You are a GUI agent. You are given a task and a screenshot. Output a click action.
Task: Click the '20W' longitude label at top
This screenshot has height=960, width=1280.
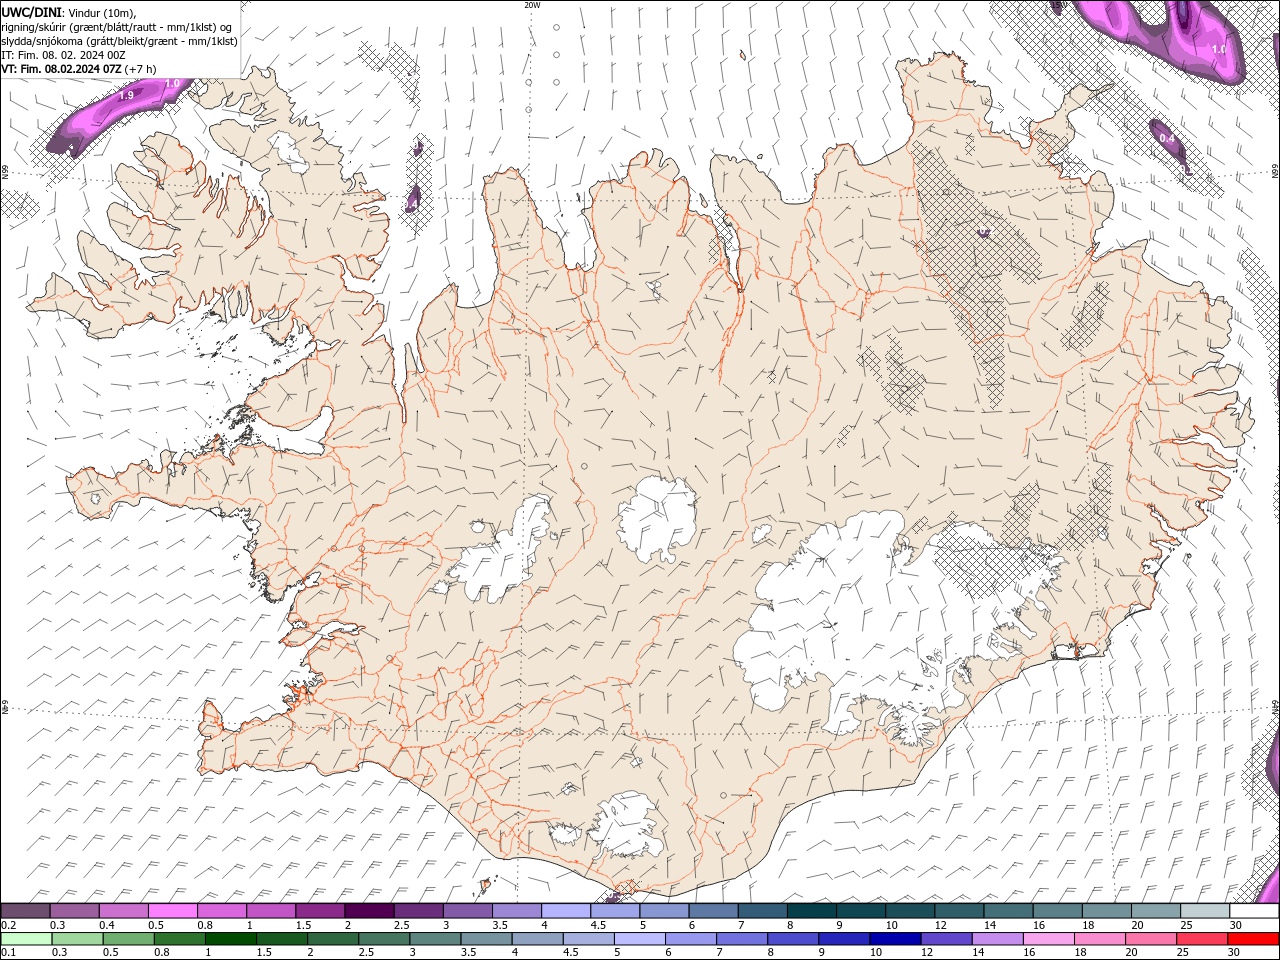pos(532,5)
